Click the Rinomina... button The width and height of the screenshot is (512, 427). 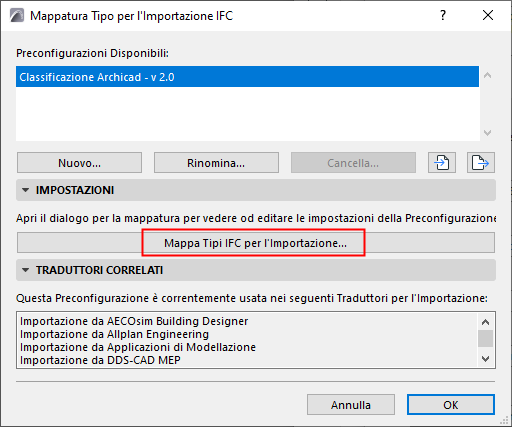coord(216,163)
